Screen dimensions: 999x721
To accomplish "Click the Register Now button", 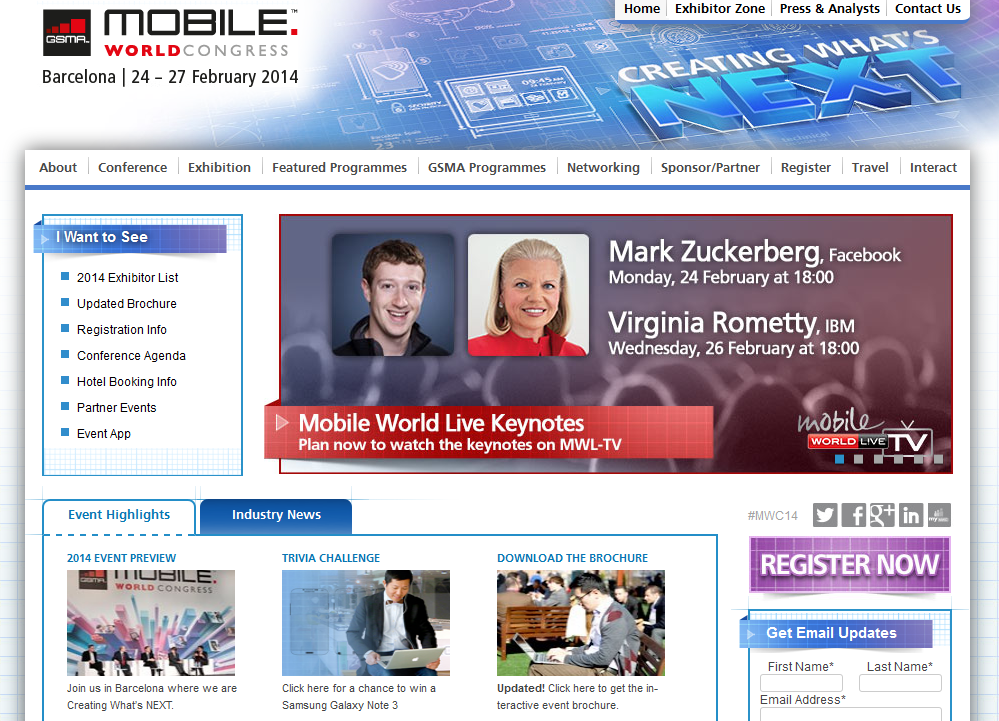I will click(x=850, y=564).
